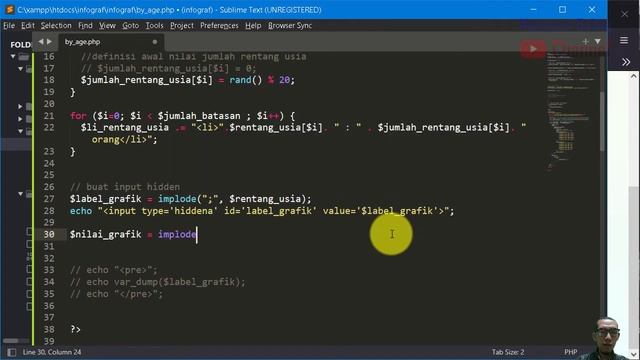Viewport: 640px width, 360px height.
Task: Click '$nilai_grafik' on line 30
Action: pos(105,234)
